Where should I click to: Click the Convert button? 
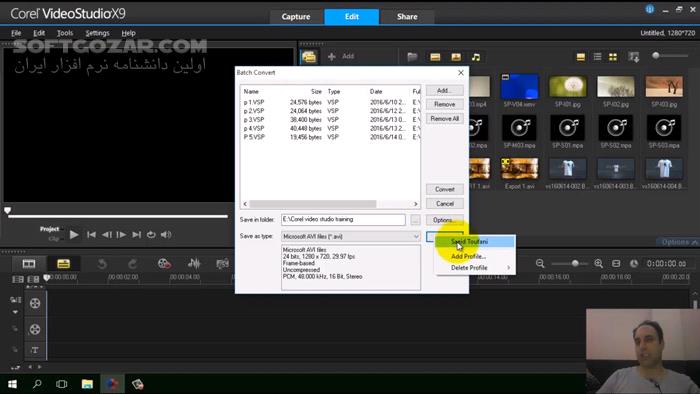[x=445, y=189]
